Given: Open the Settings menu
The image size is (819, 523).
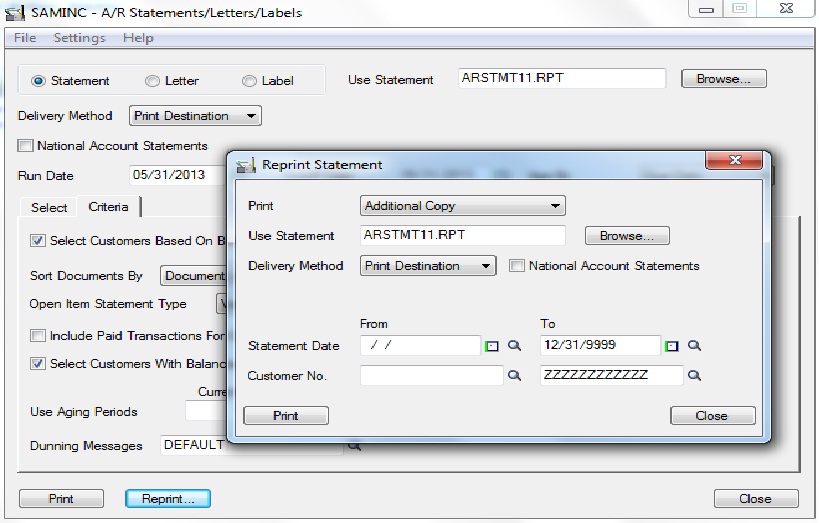Looking at the screenshot, I should 79,38.
